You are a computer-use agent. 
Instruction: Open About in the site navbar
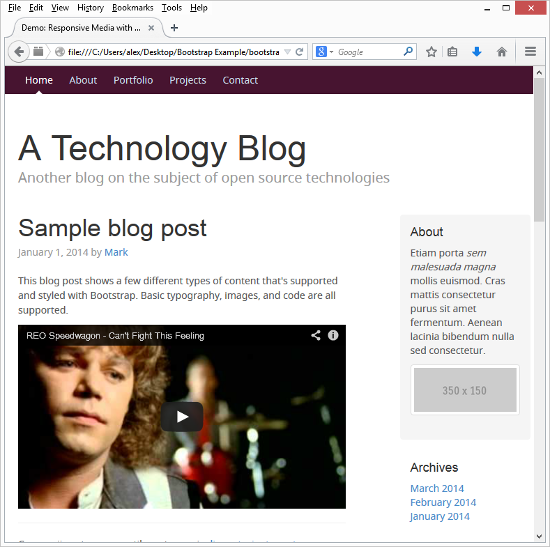(x=83, y=80)
